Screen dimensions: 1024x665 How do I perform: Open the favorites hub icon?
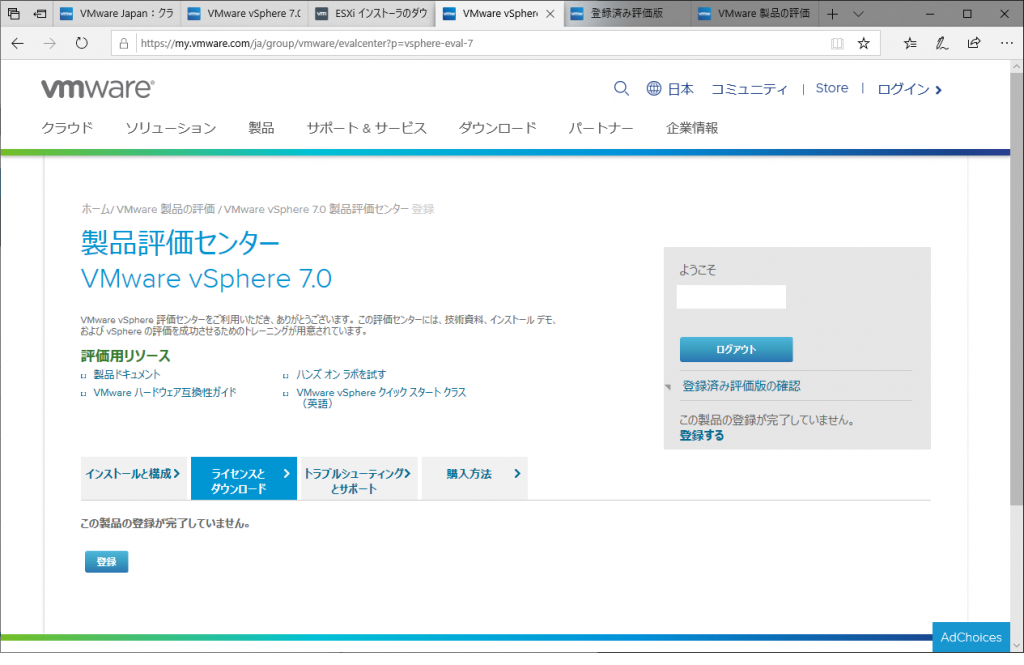pos(910,44)
